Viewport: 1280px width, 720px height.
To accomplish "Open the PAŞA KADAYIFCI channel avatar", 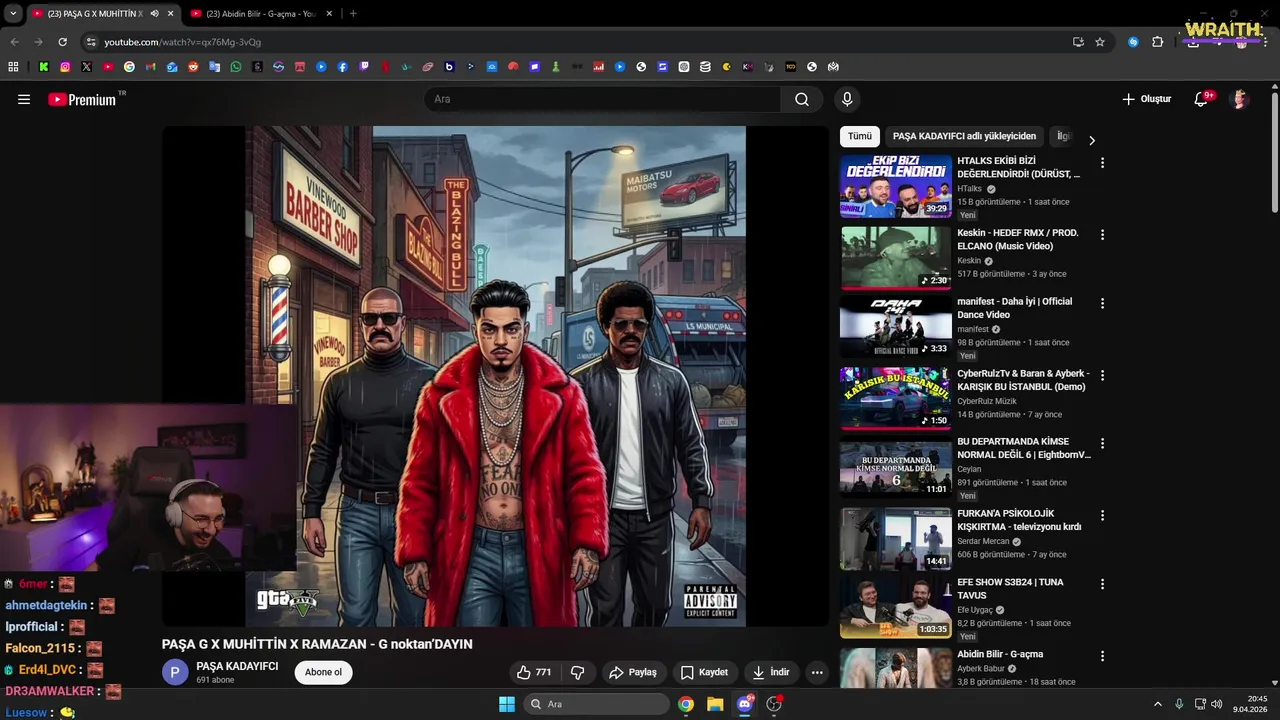I will 175,672.
